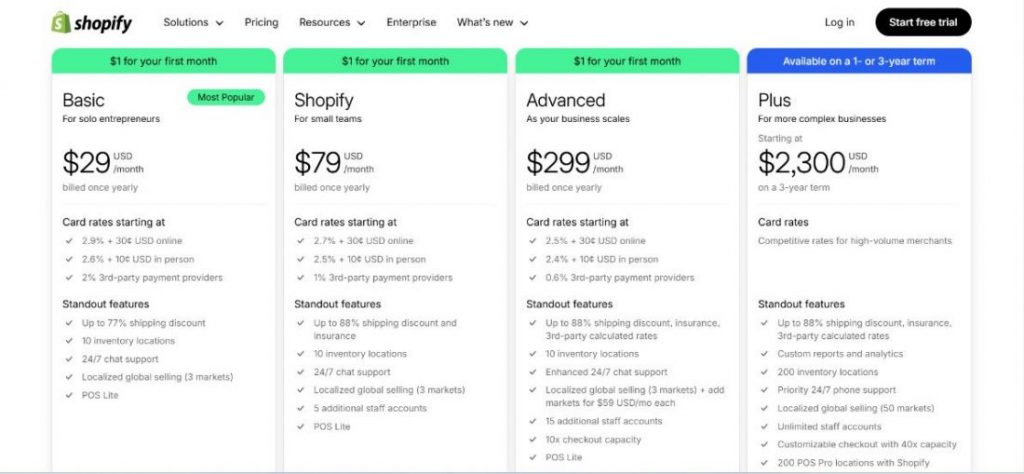Screen dimensions: 1024x474
Task: Click the Log in link
Action: [839, 22]
